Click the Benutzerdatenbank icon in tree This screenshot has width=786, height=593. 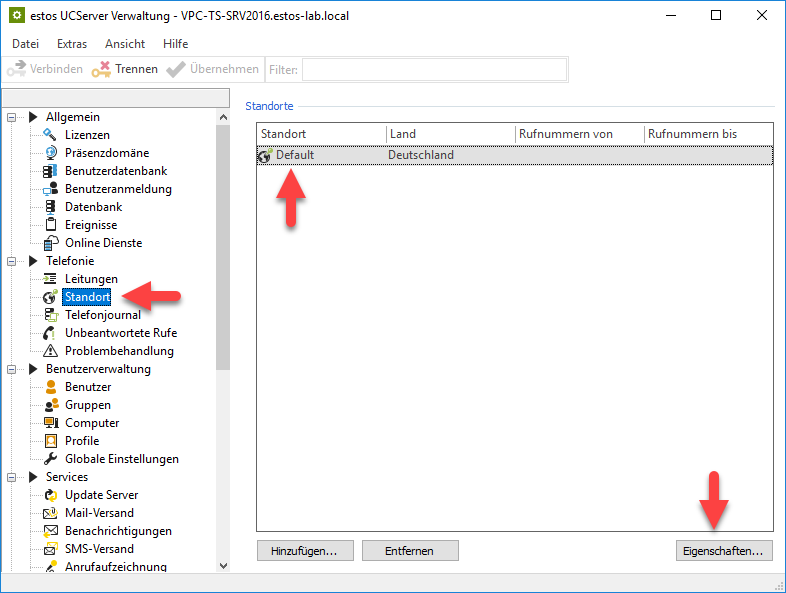(50, 171)
